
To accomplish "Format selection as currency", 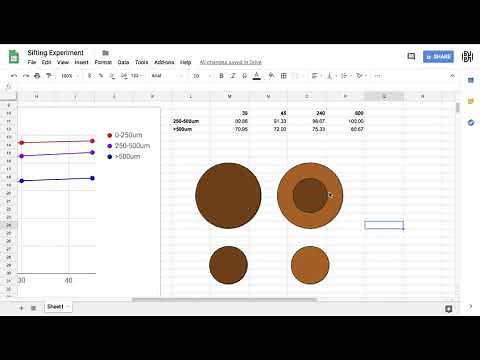I will 89,76.
